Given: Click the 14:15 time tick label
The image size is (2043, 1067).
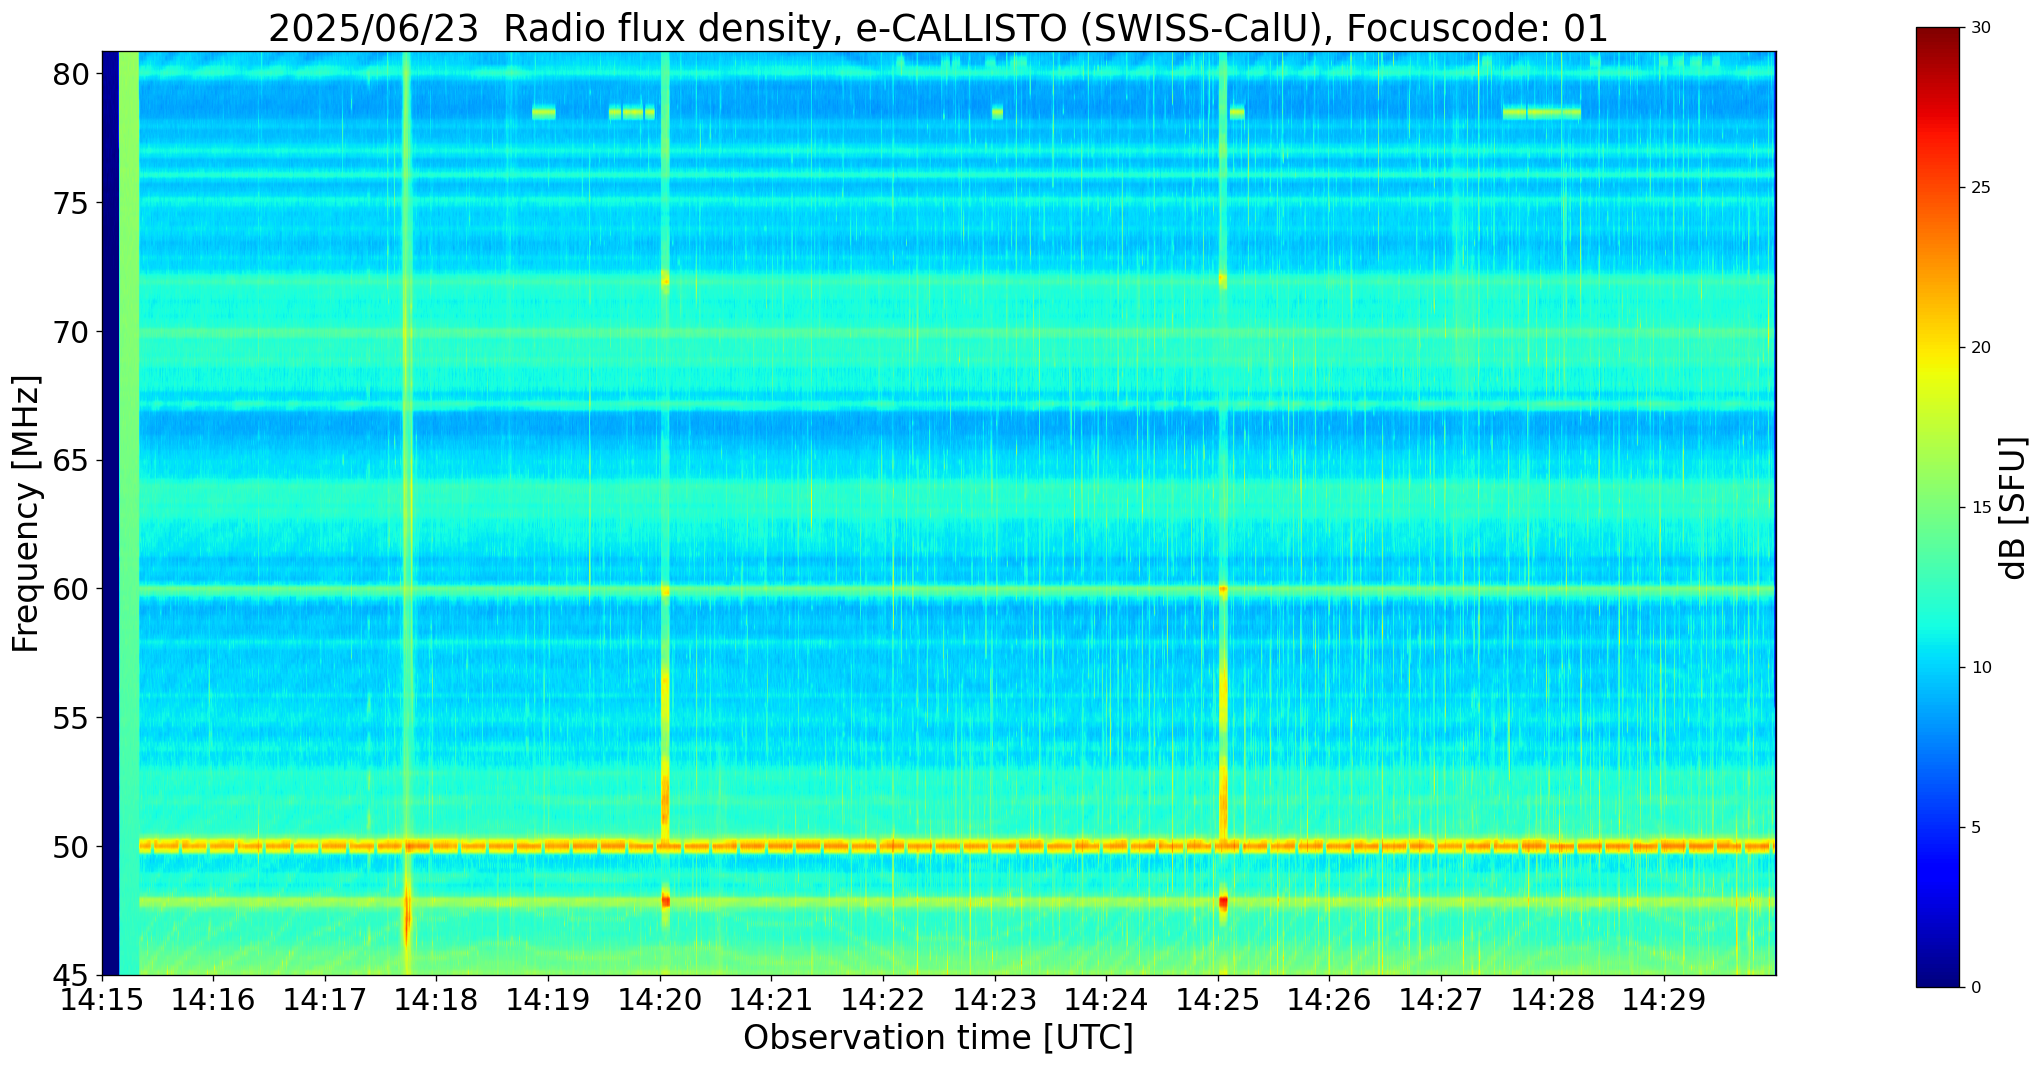Looking at the screenshot, I should [x=102, y=1001].
